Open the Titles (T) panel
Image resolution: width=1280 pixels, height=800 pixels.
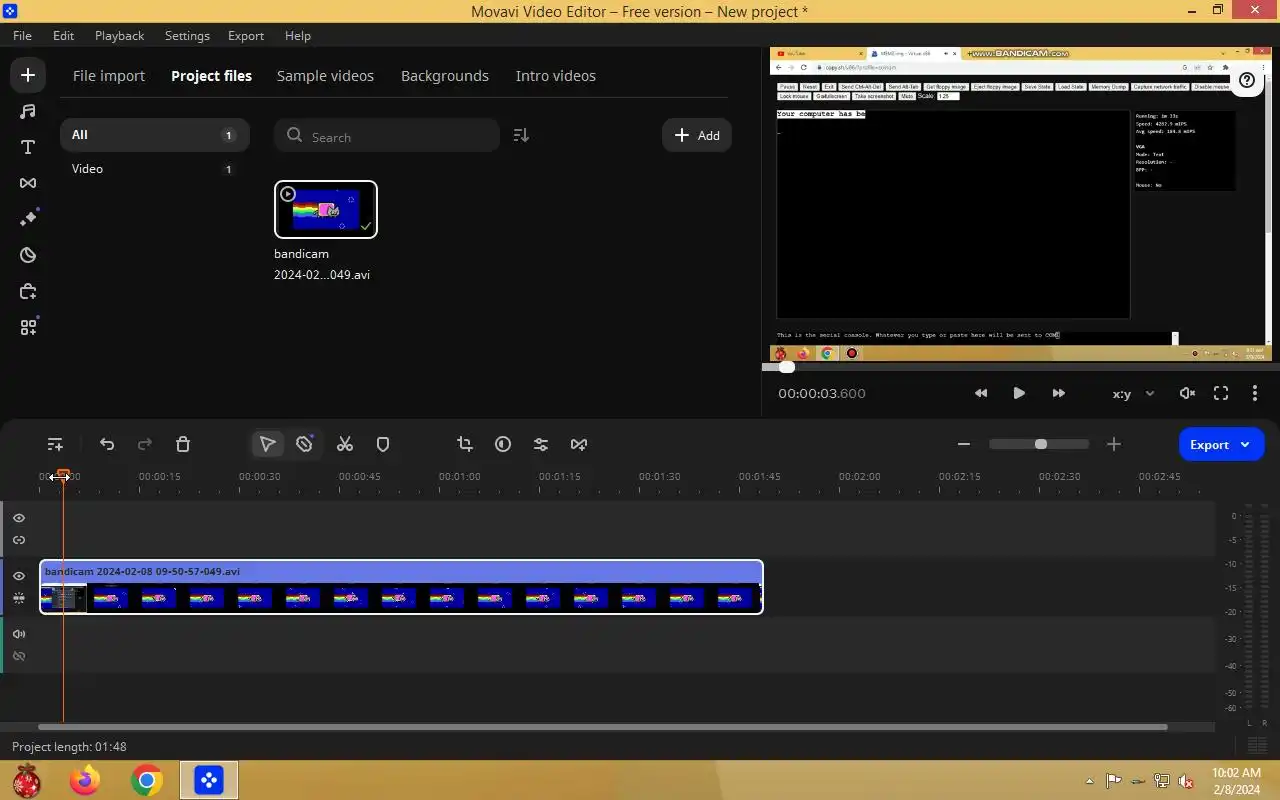point(28,147)
